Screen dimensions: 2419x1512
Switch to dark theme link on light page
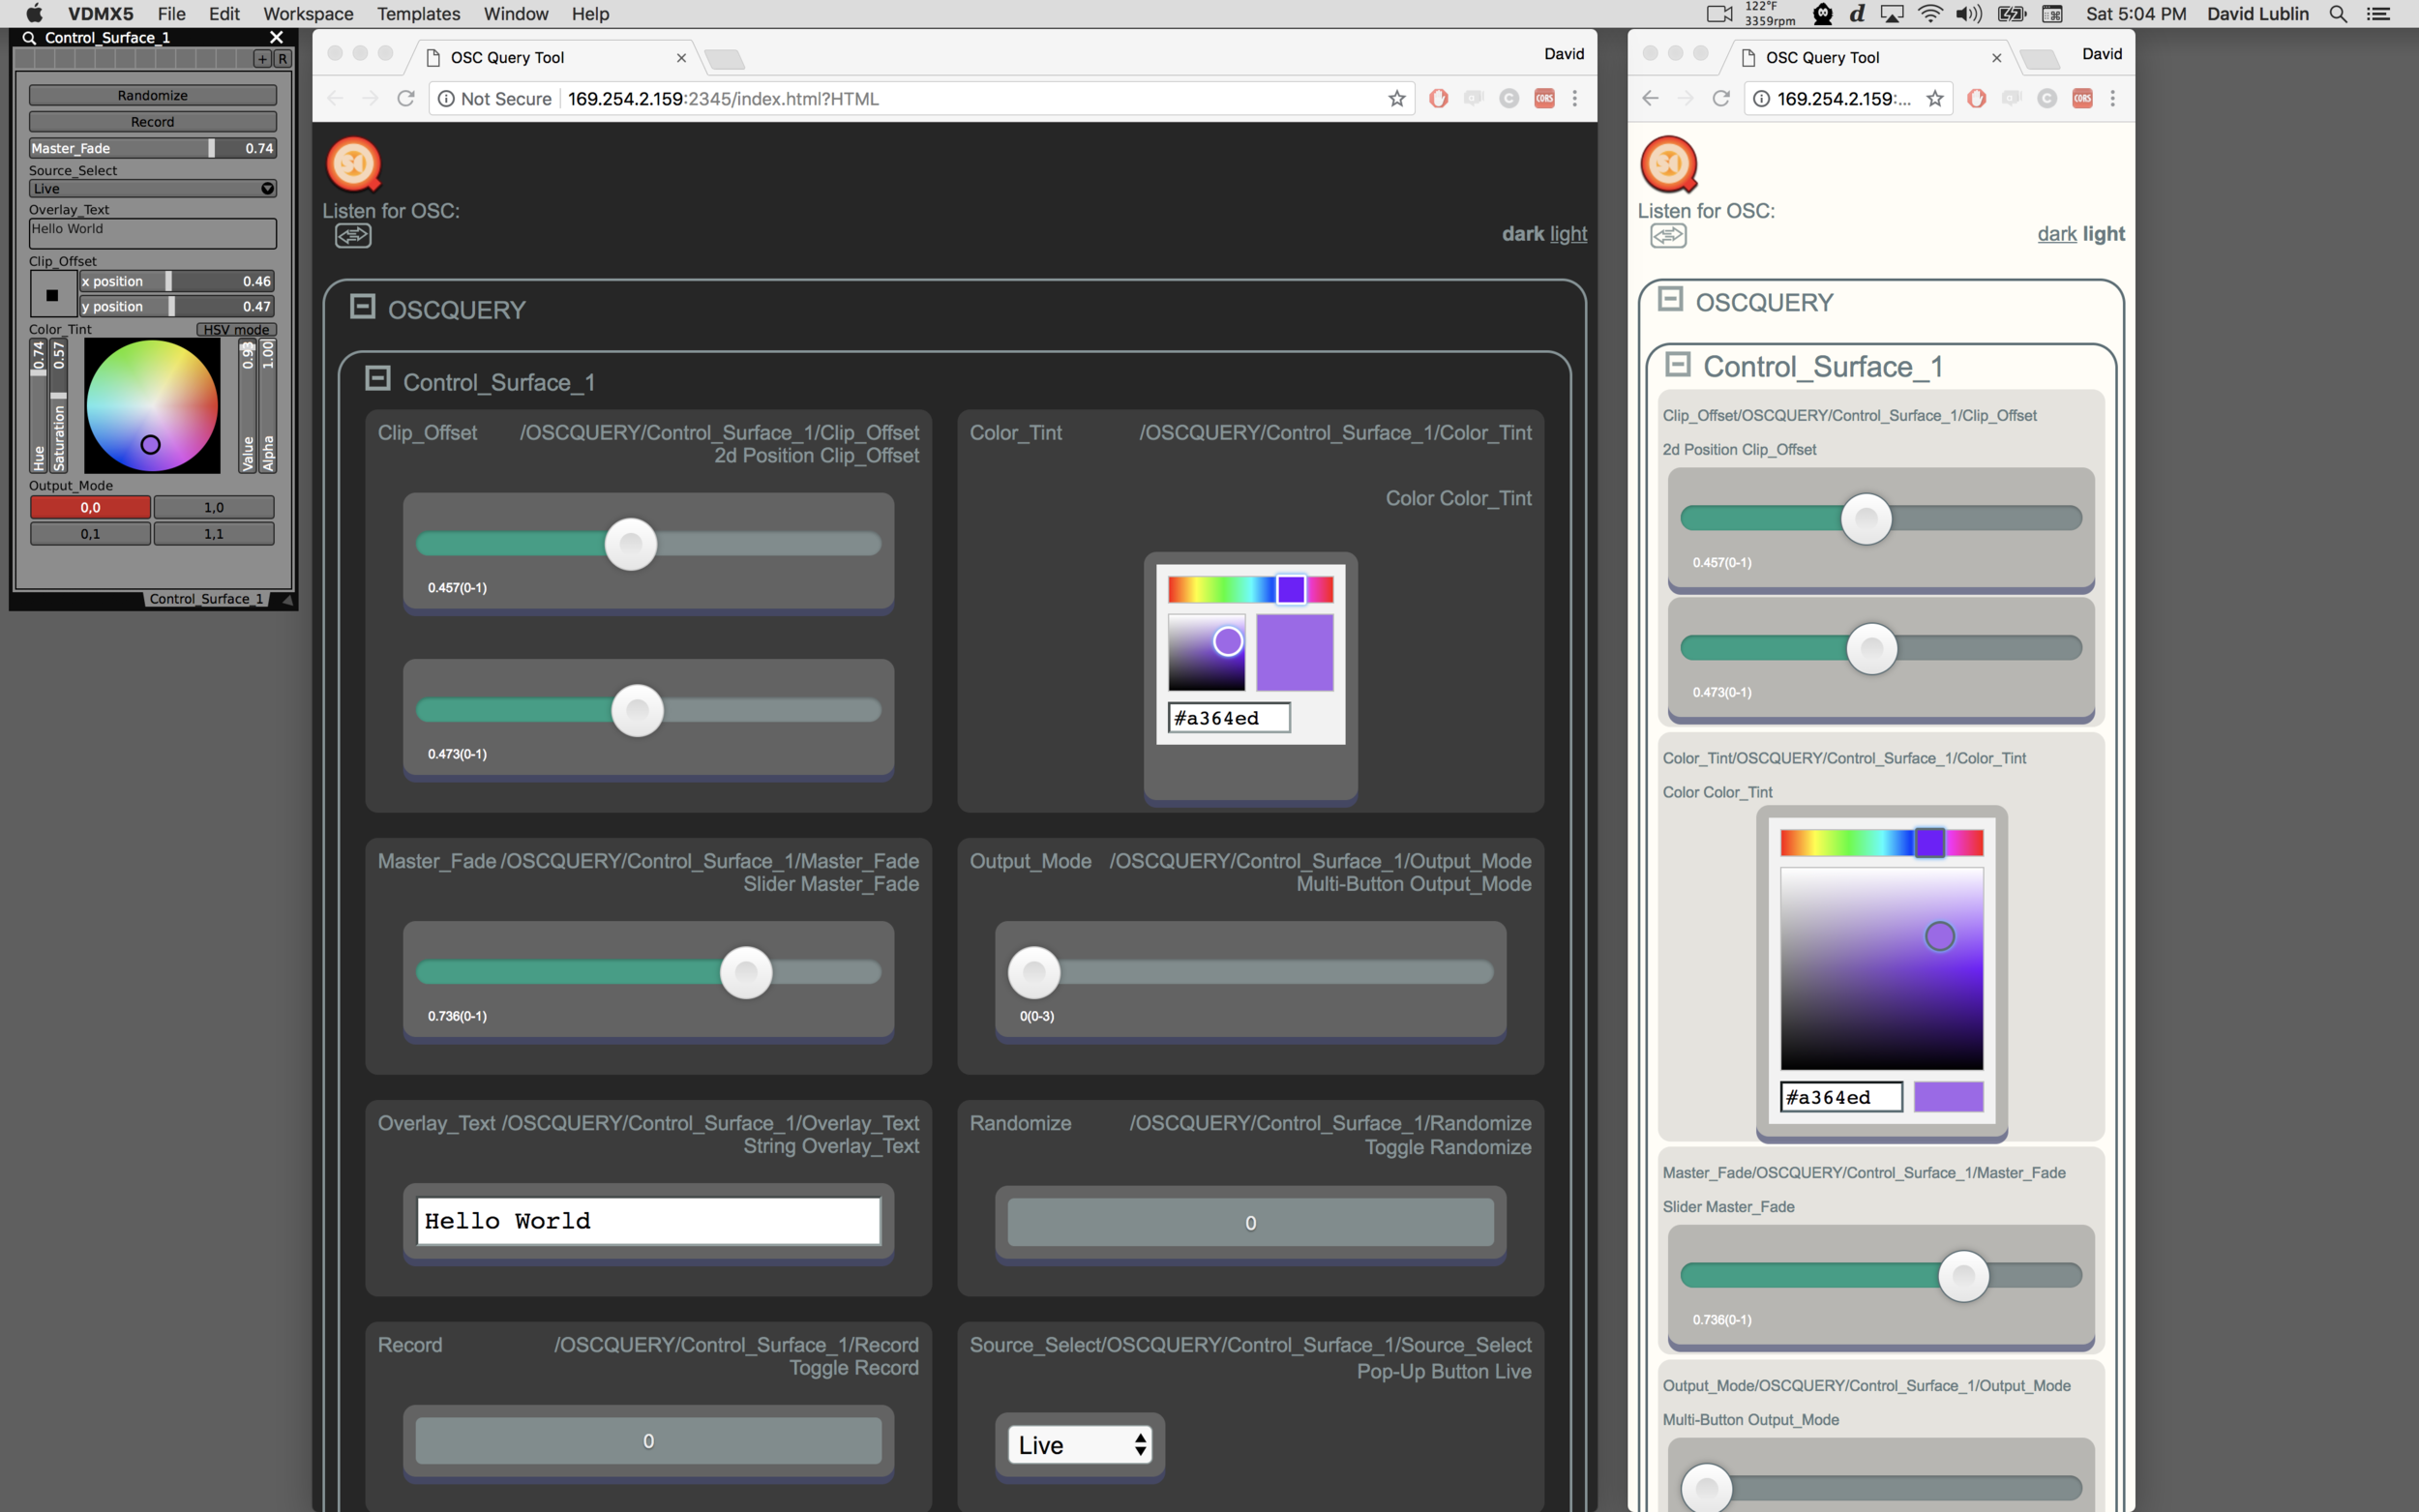pos(2057,233)
